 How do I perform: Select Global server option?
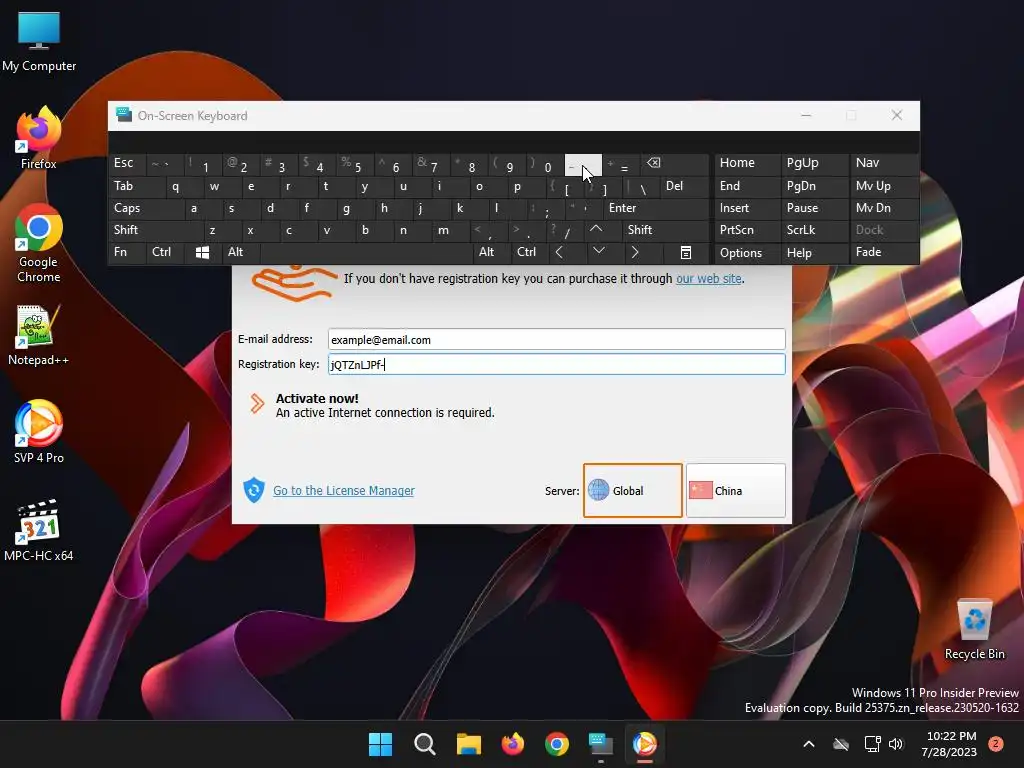[x=633, y=490]
